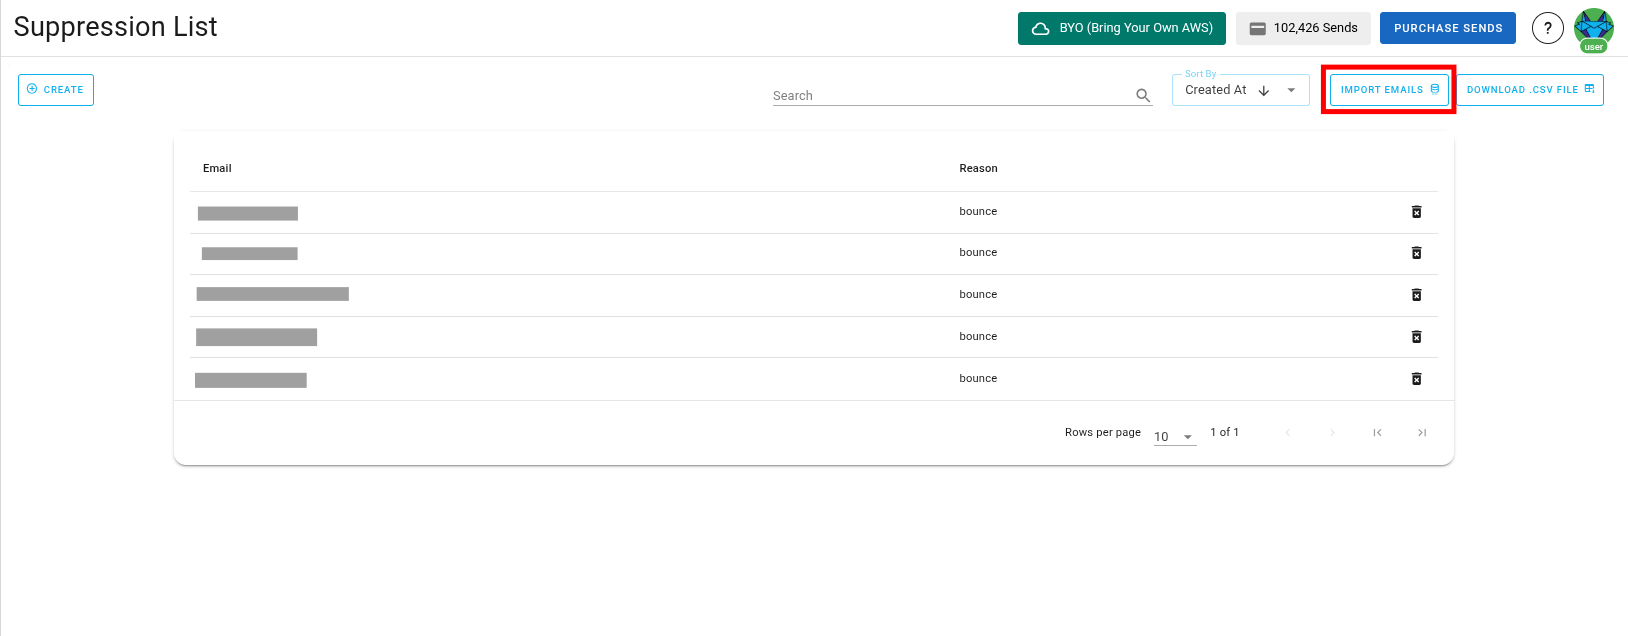Go to next page of table
The width and height of the screenshot is (1628, 636).
click(x=1332, y=432)
